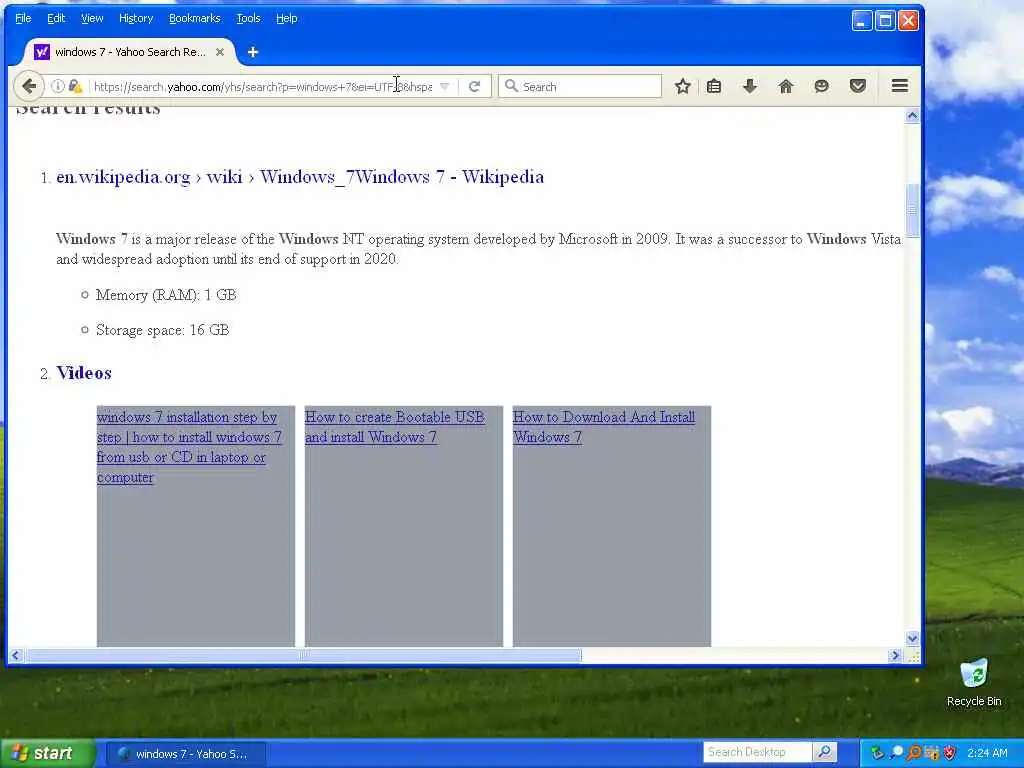Click the vertical scrollbar thumb
This screenshot has height=768, width=1024.
(x=912, y=210)
